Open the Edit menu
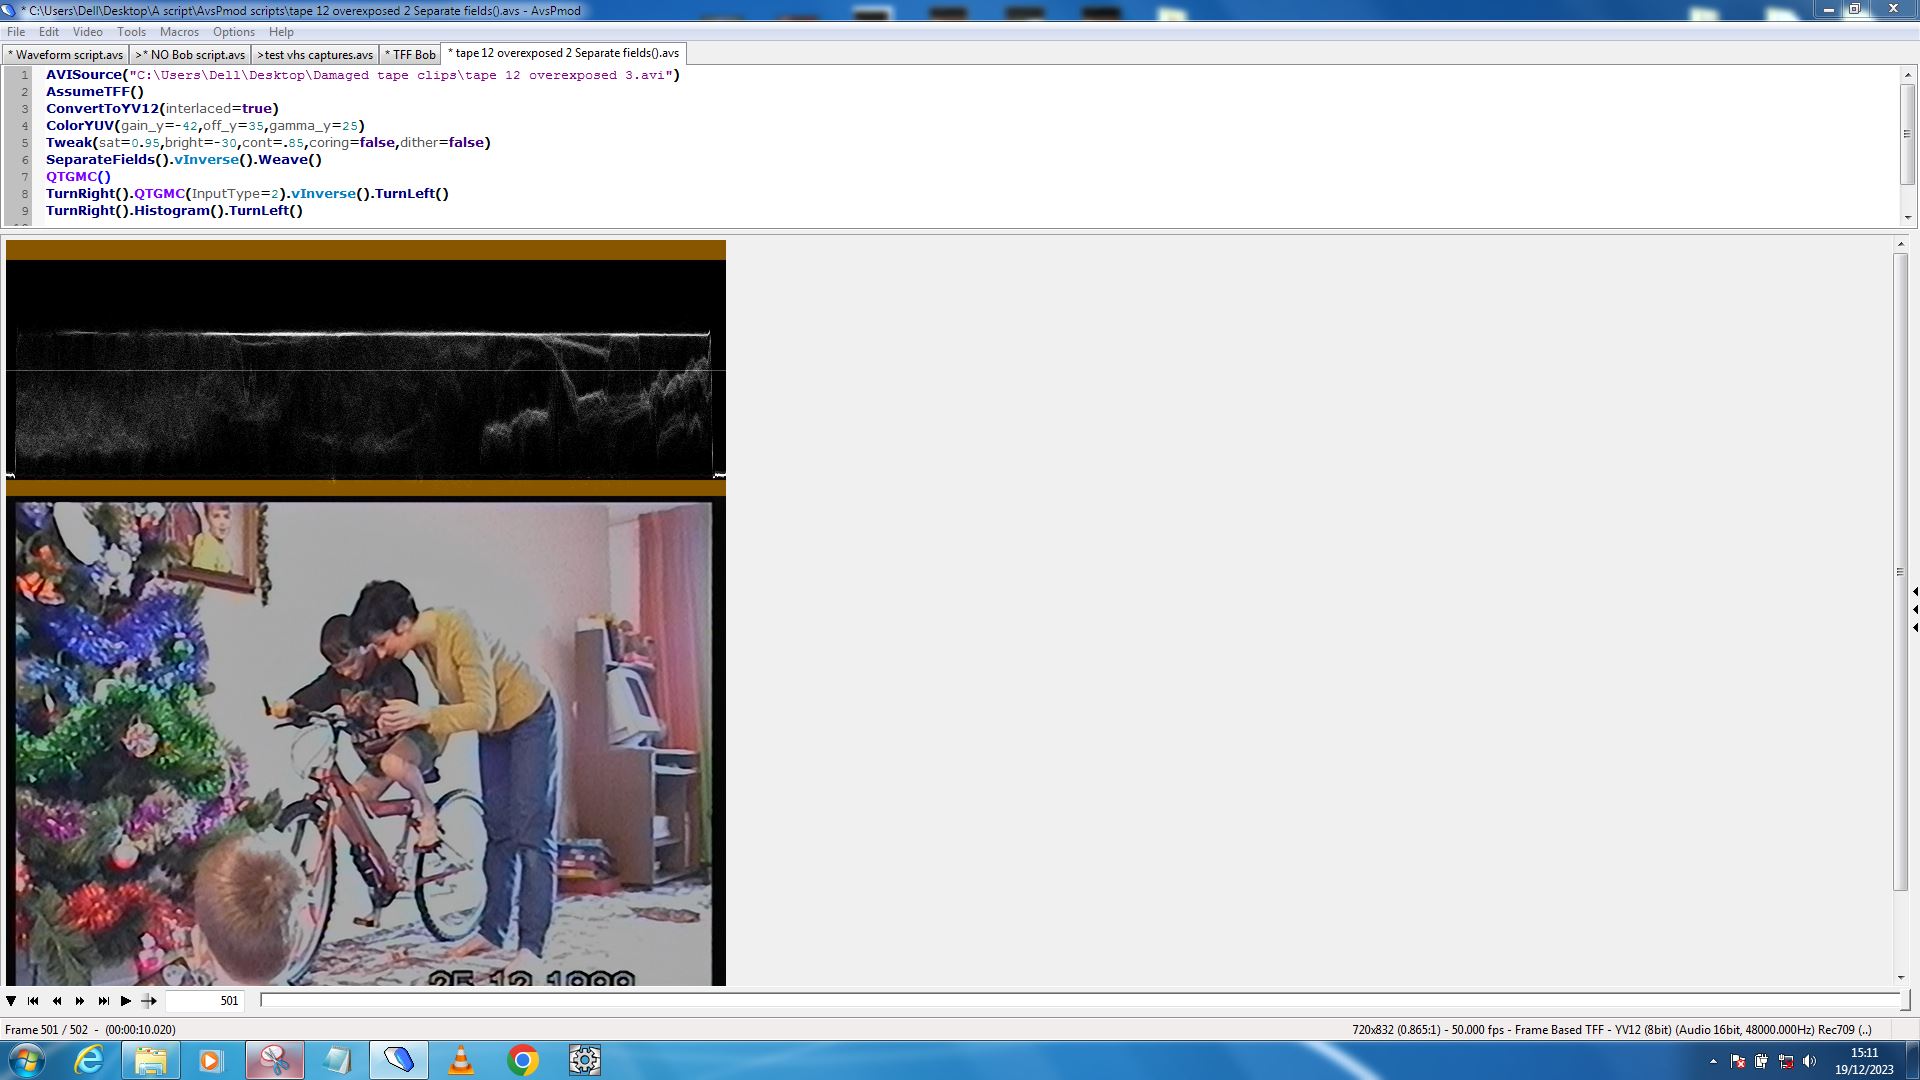This screenshot has height=1080, width=1920. point(48,32)
